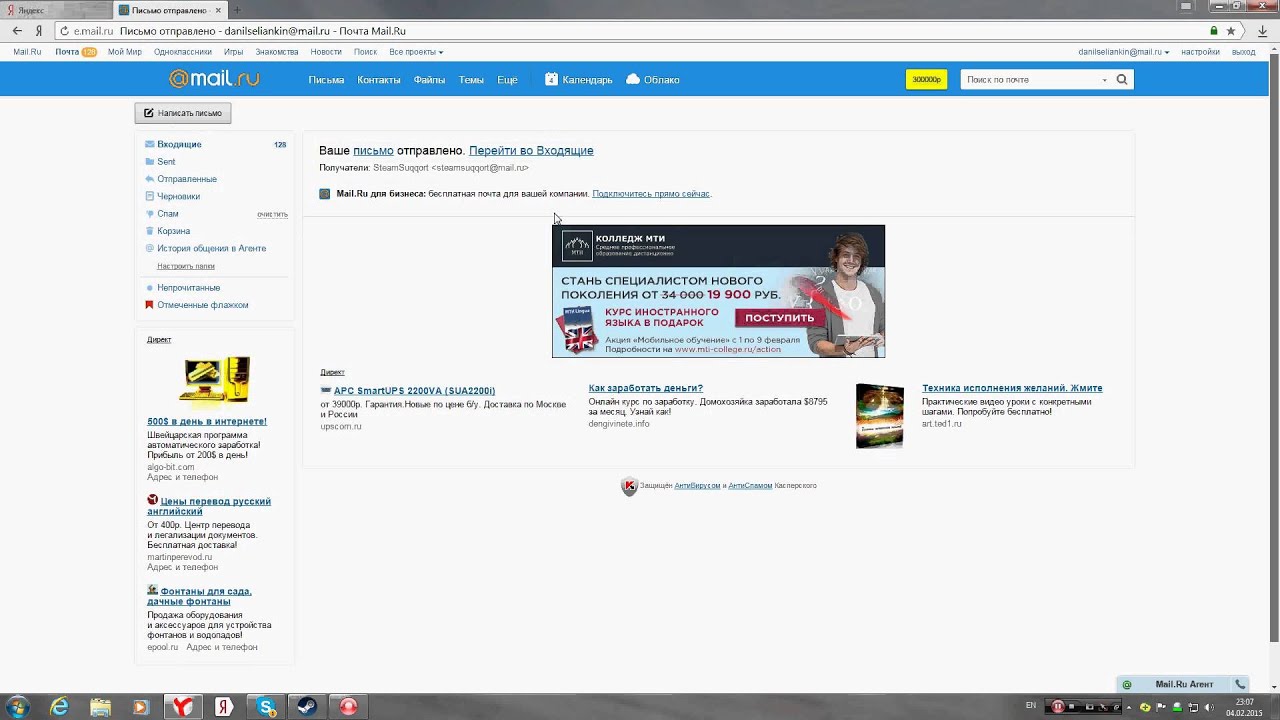This screenshot has width=1280, height=720.
Task: Filter by Непрочитанные messages
Action: [x=188, y=287]
